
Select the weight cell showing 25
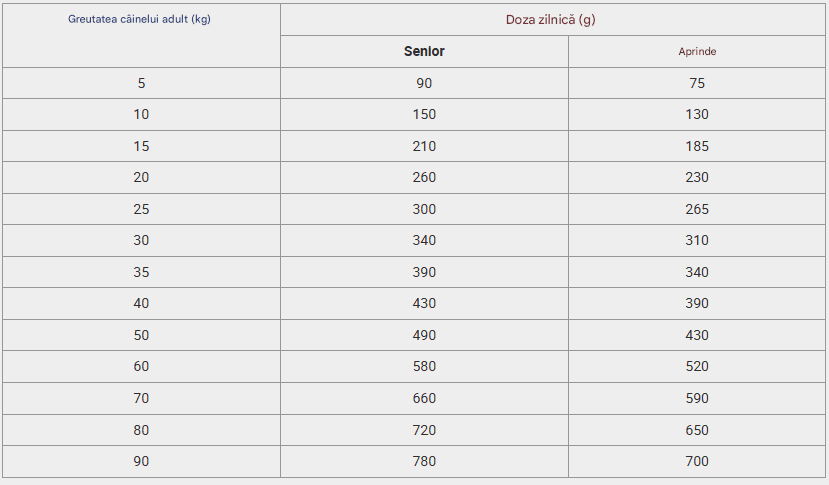(x=141, y=209)
